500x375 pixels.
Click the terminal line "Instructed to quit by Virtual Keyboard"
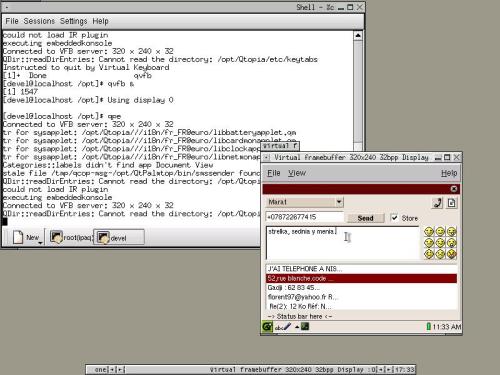pos(86,68)
